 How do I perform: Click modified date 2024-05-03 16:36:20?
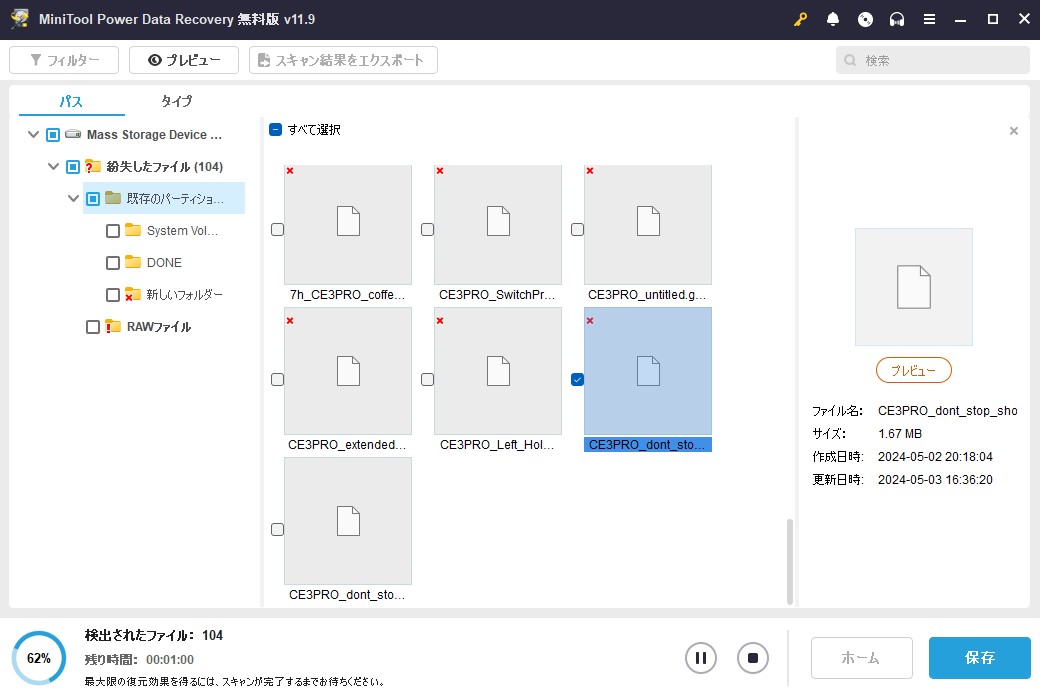coord(935,479)
